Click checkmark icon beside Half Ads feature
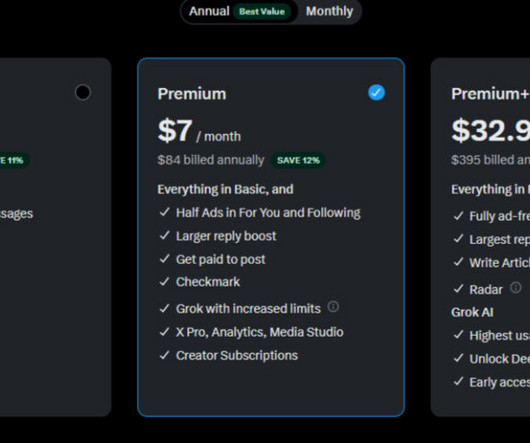 [165, 212]
